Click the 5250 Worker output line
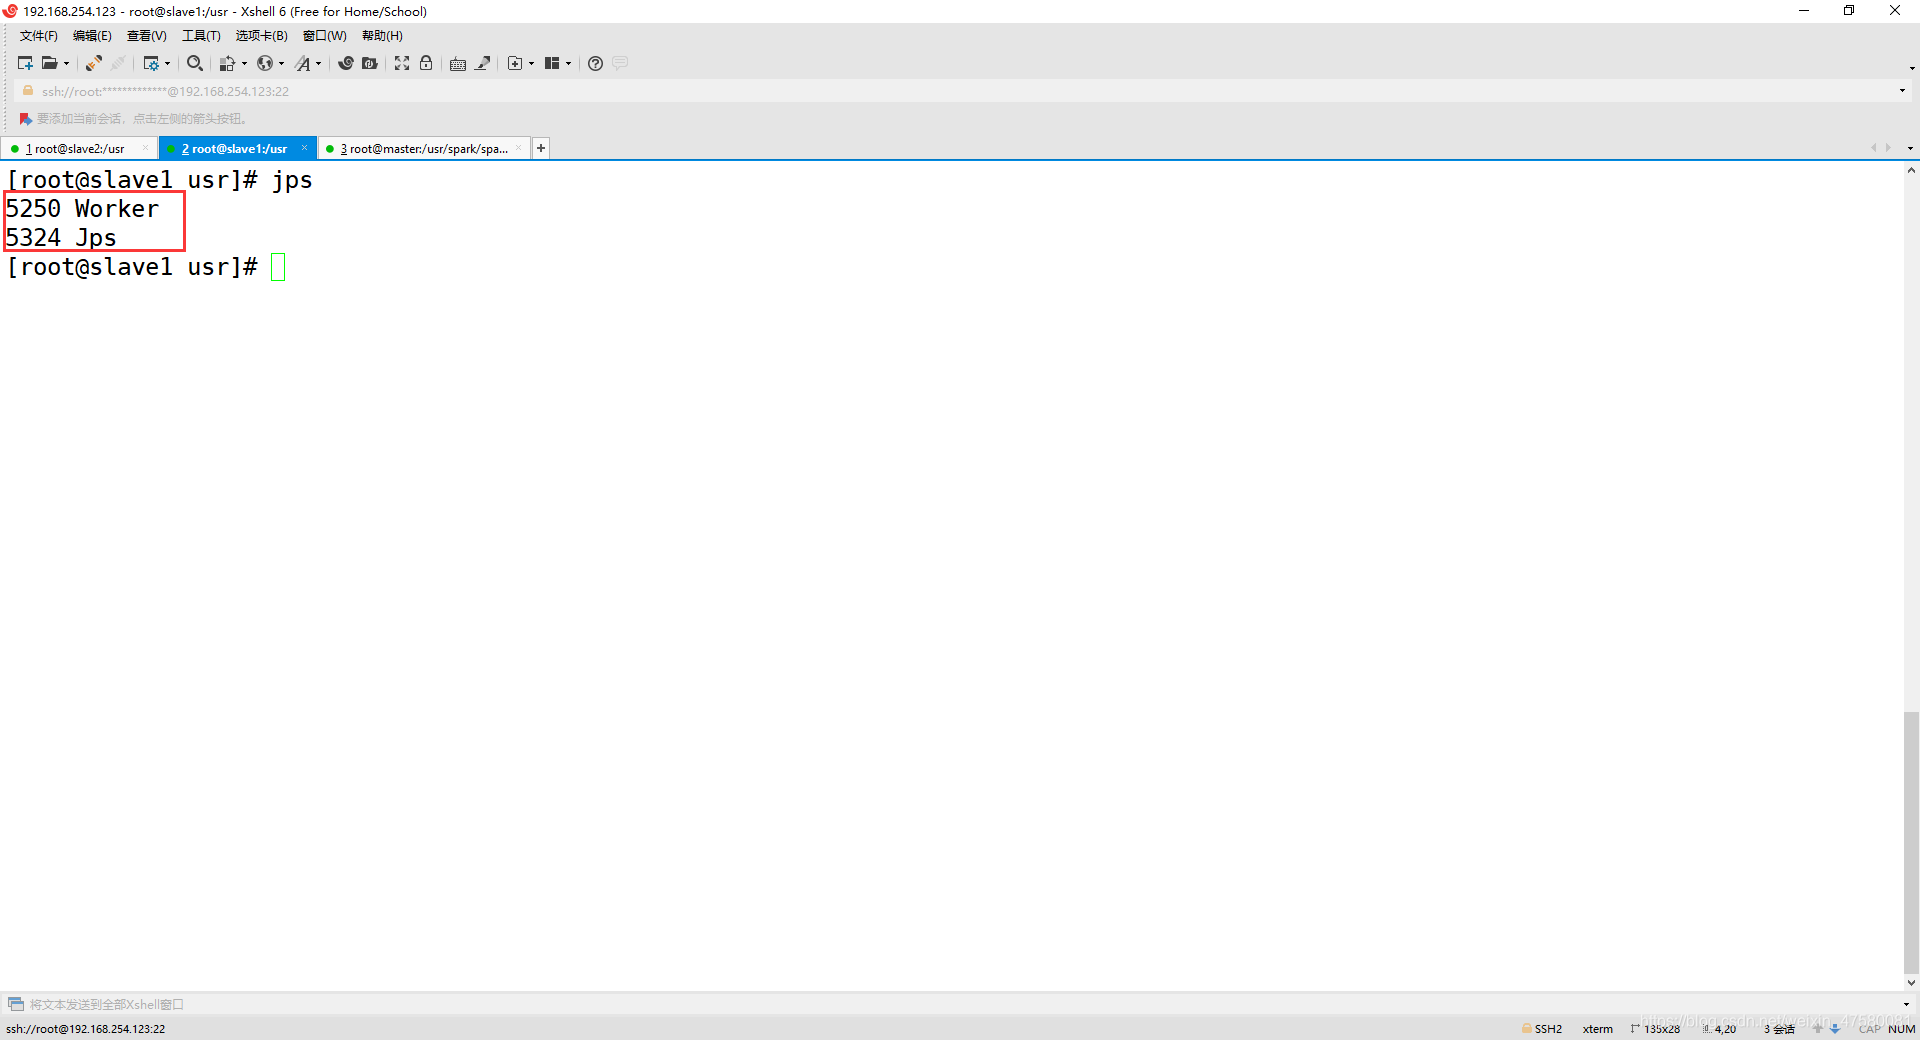This screenshot has width=1920, height=1040. [82, 209]
